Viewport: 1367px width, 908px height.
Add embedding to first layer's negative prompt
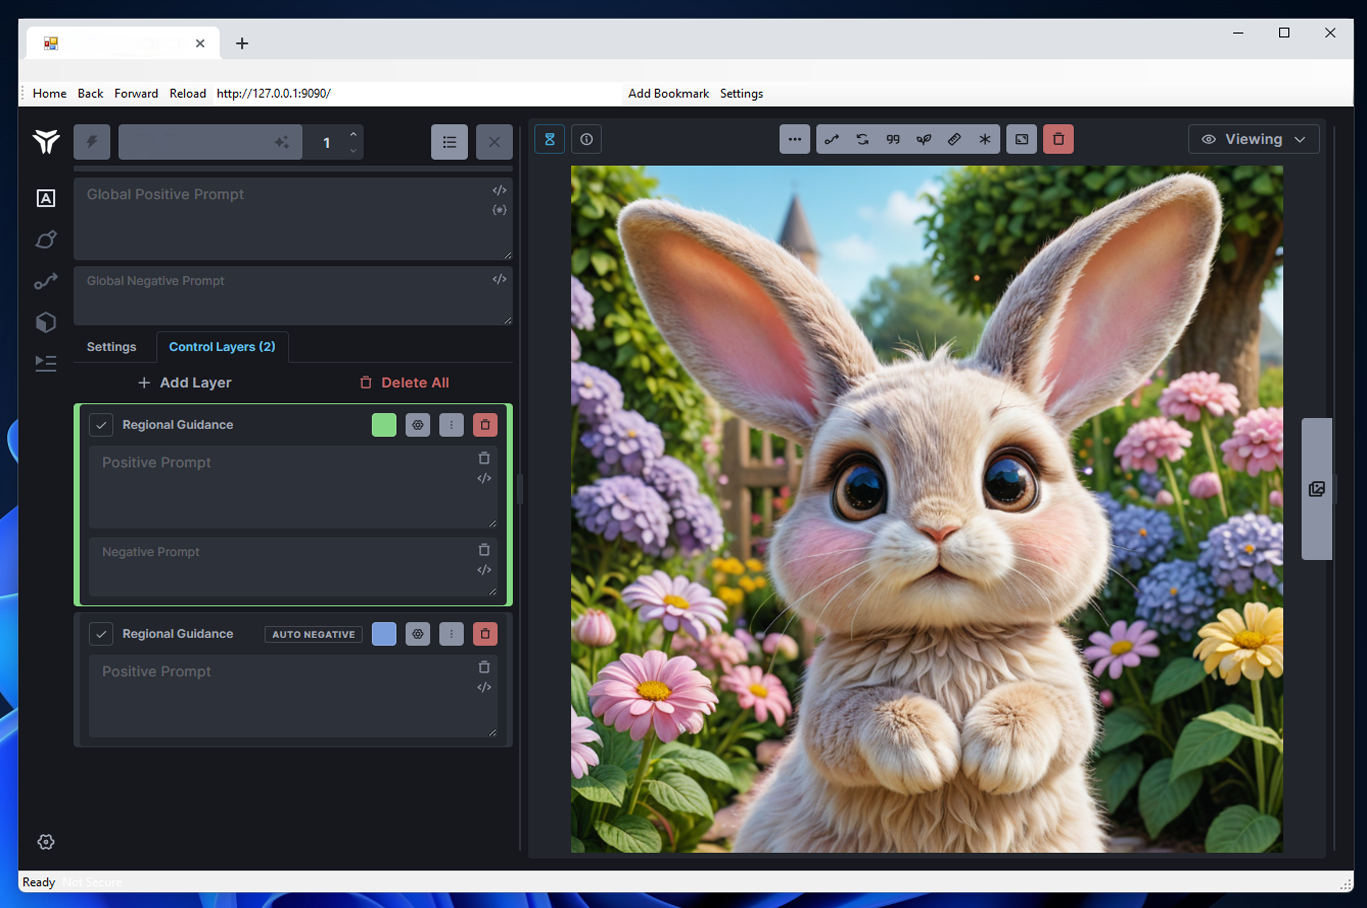click(x=484, y=570)
